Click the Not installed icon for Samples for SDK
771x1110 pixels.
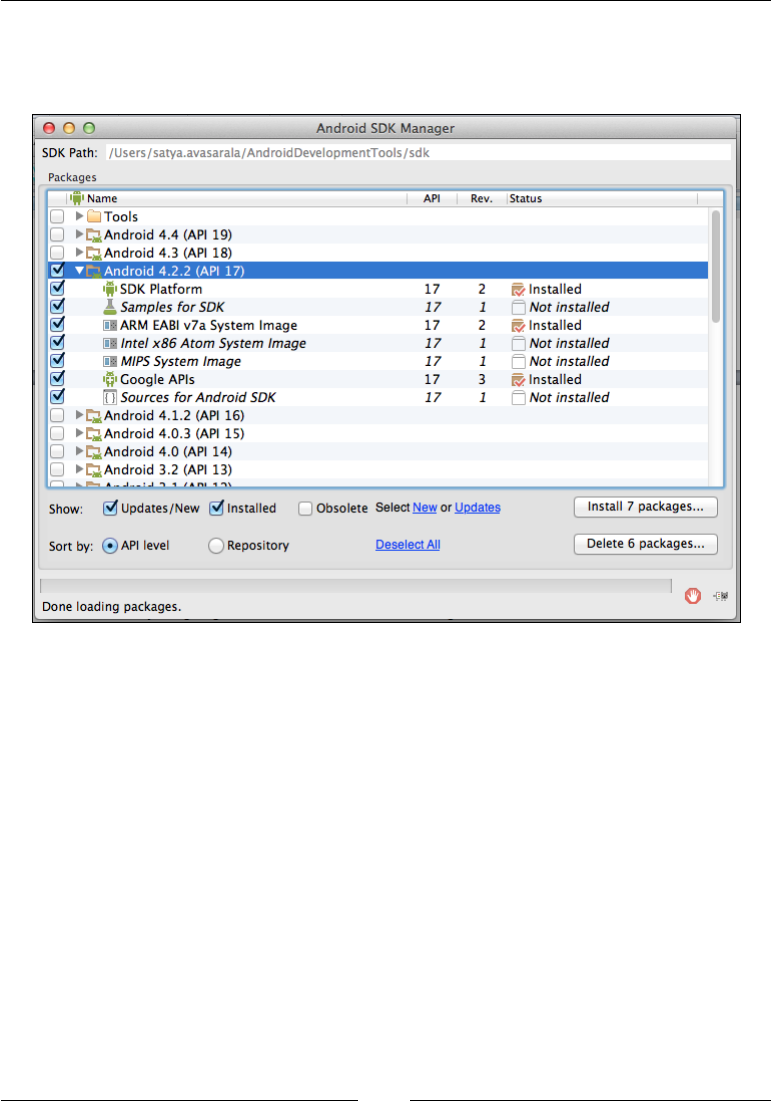coord(518,307)
